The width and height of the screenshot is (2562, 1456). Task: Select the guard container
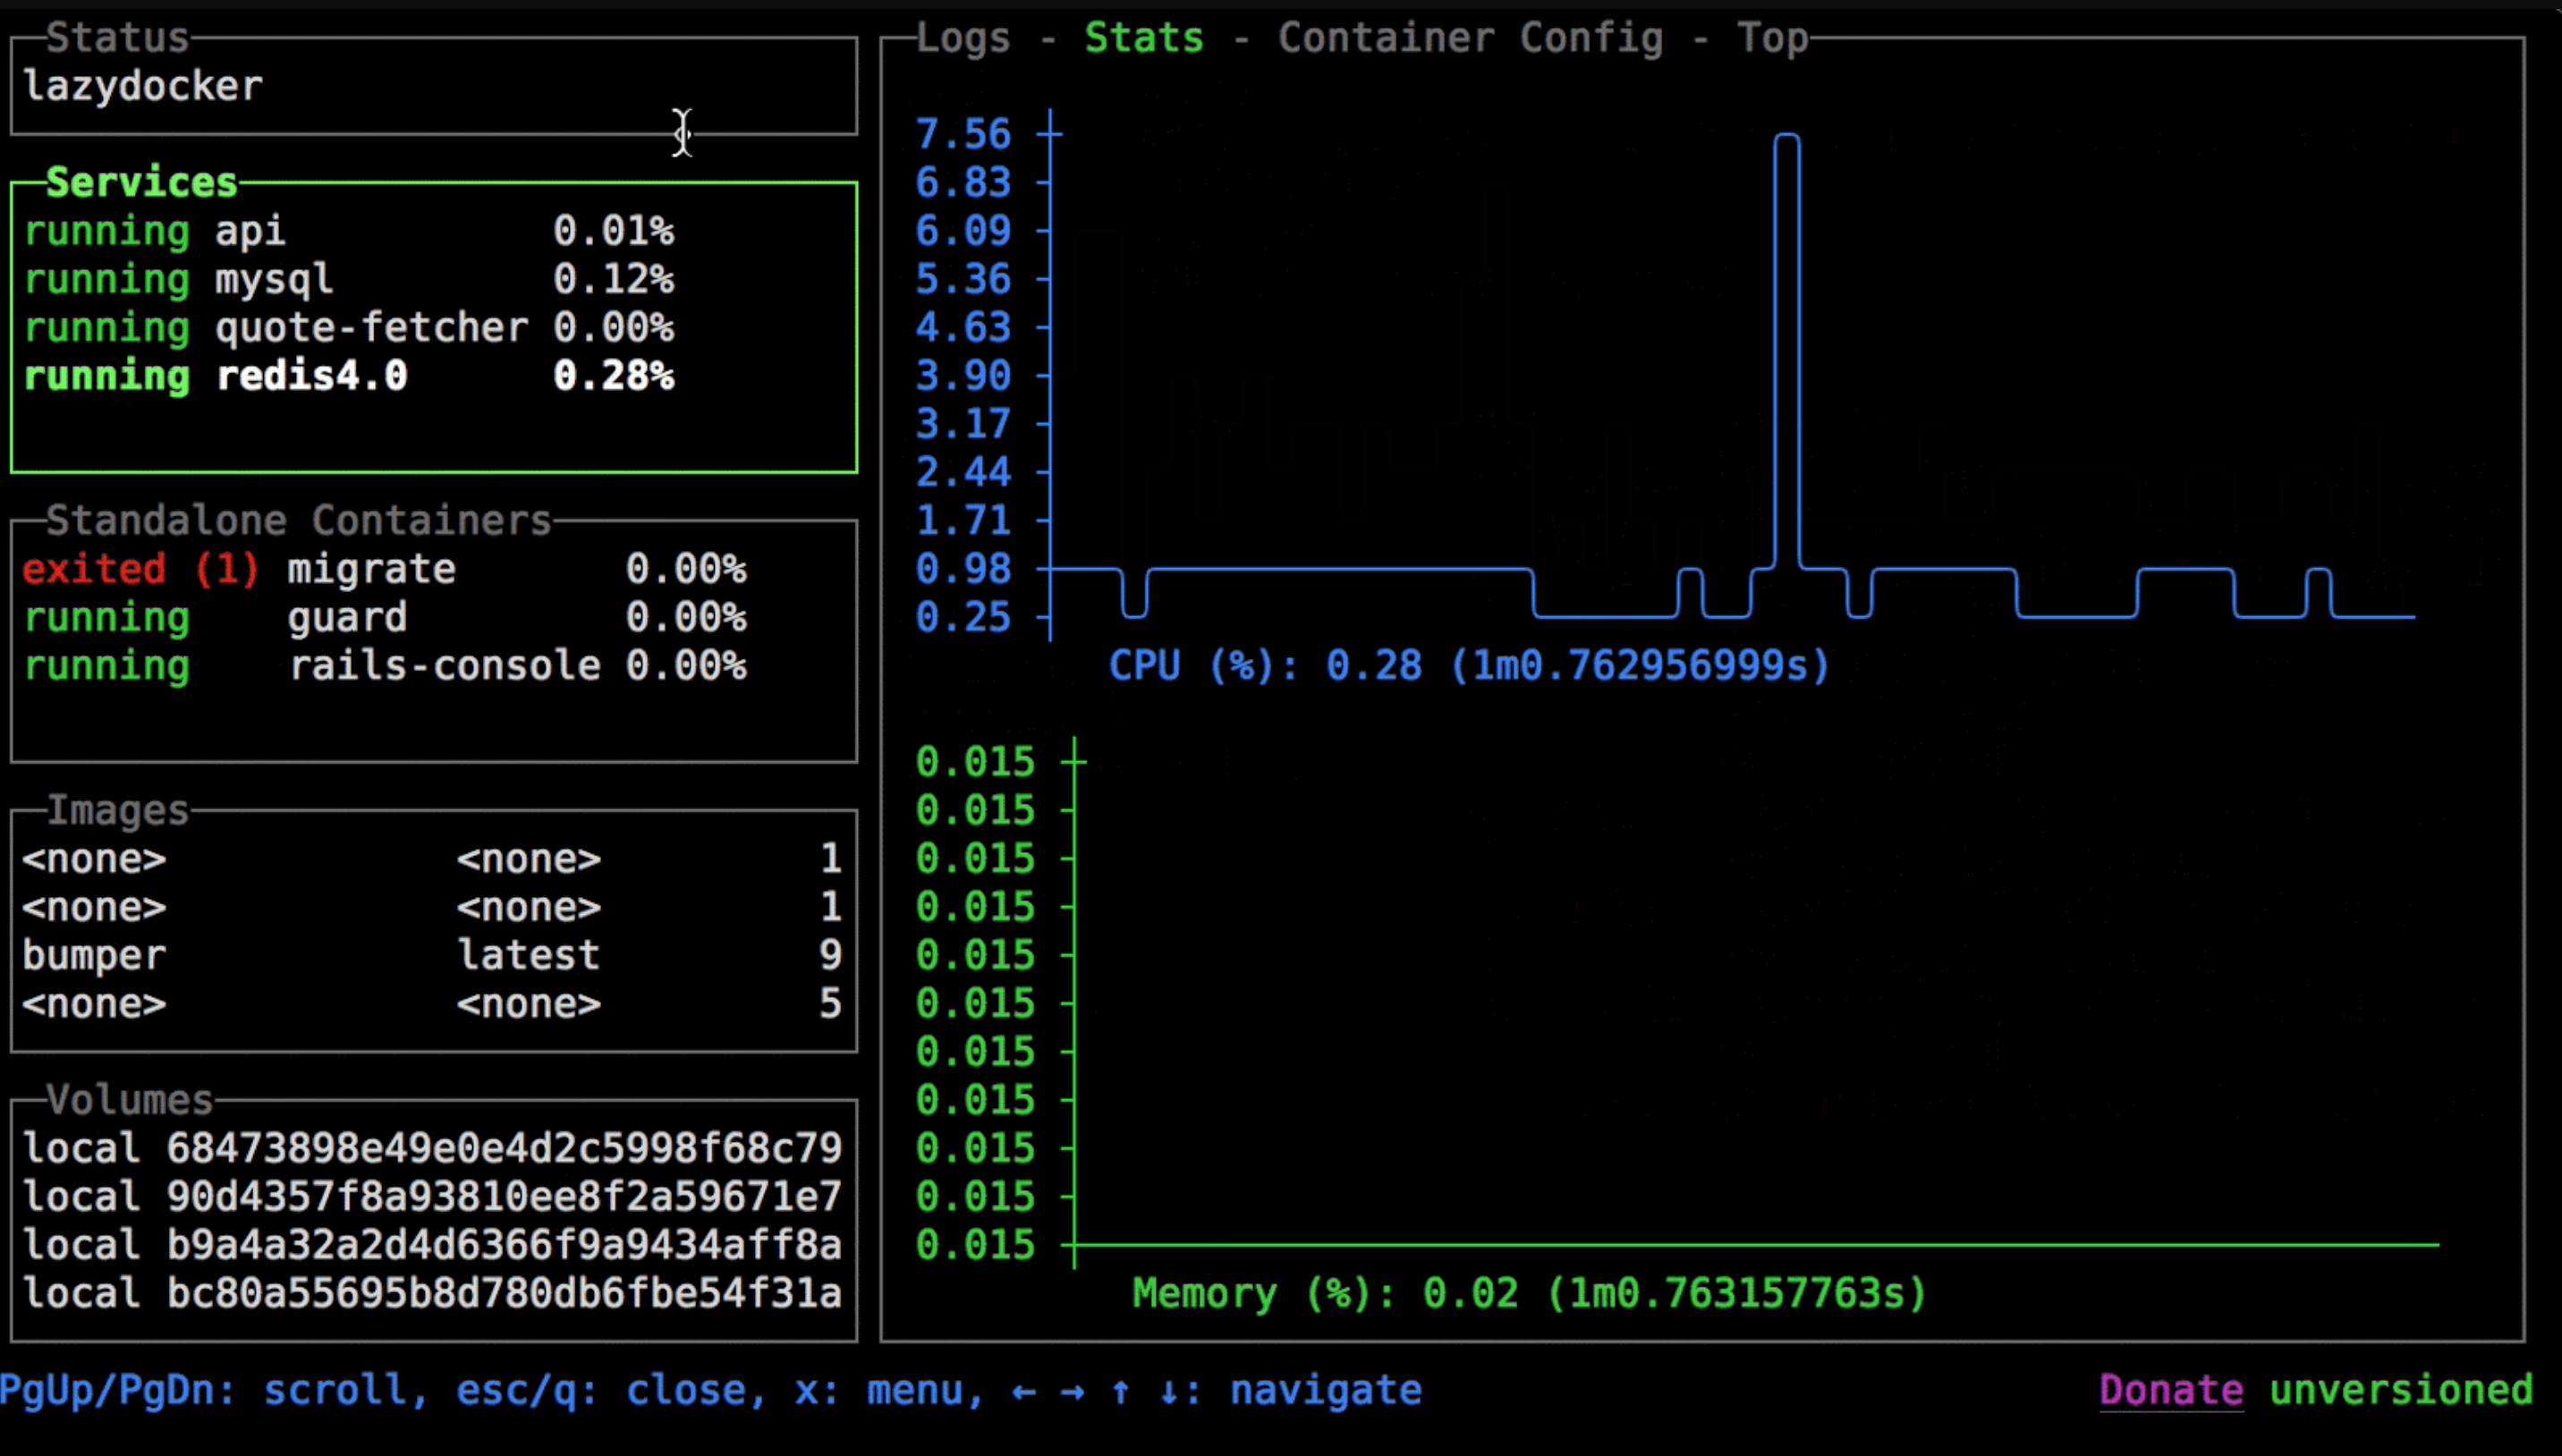click(347, 617)
